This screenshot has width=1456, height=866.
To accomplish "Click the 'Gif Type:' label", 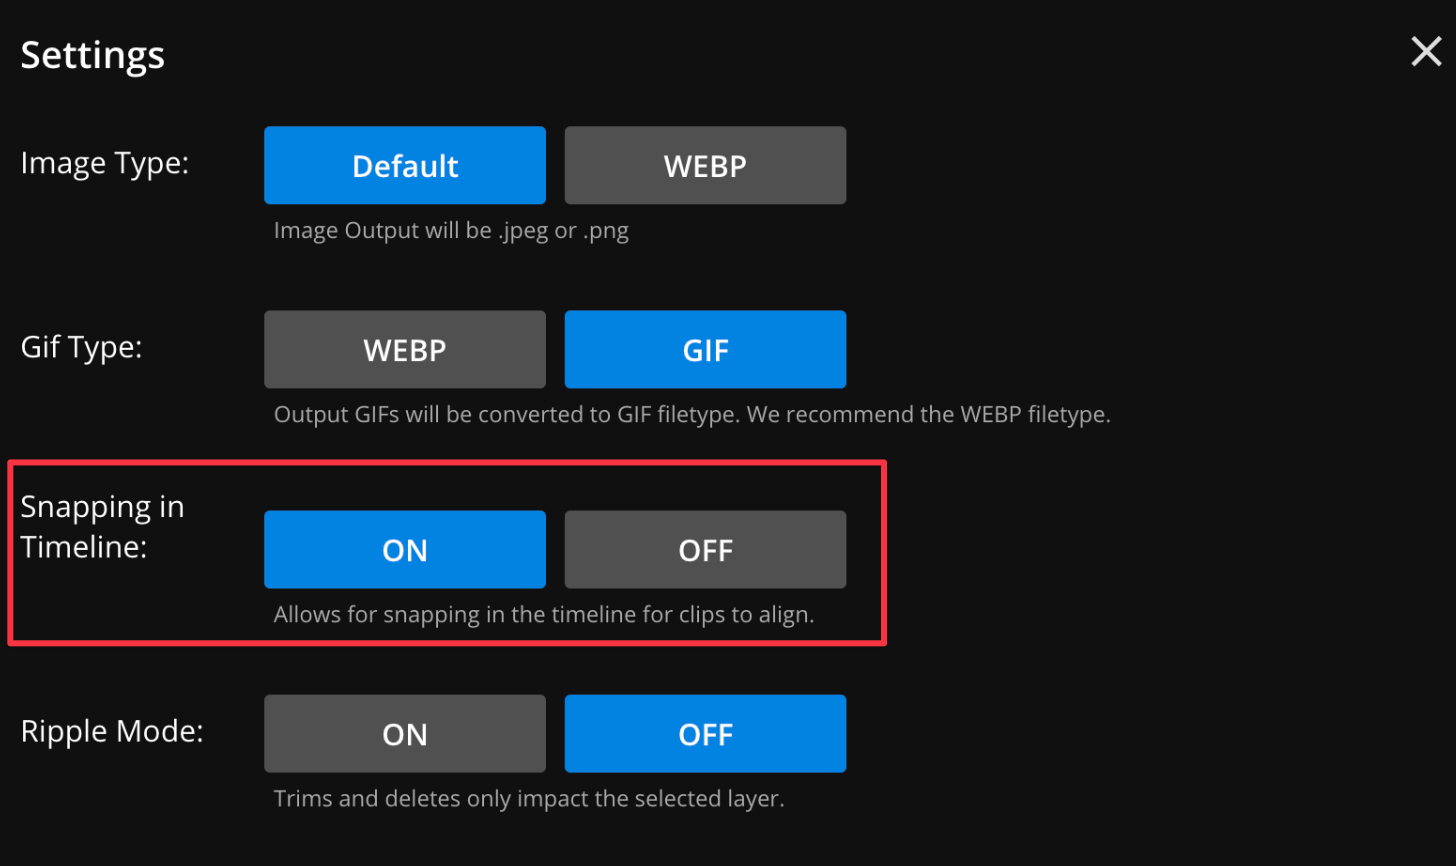I will point(81,347).
